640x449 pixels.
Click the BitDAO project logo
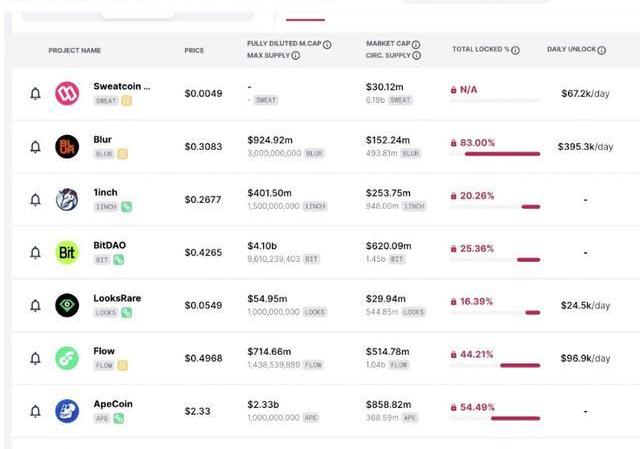click(67, 253)
